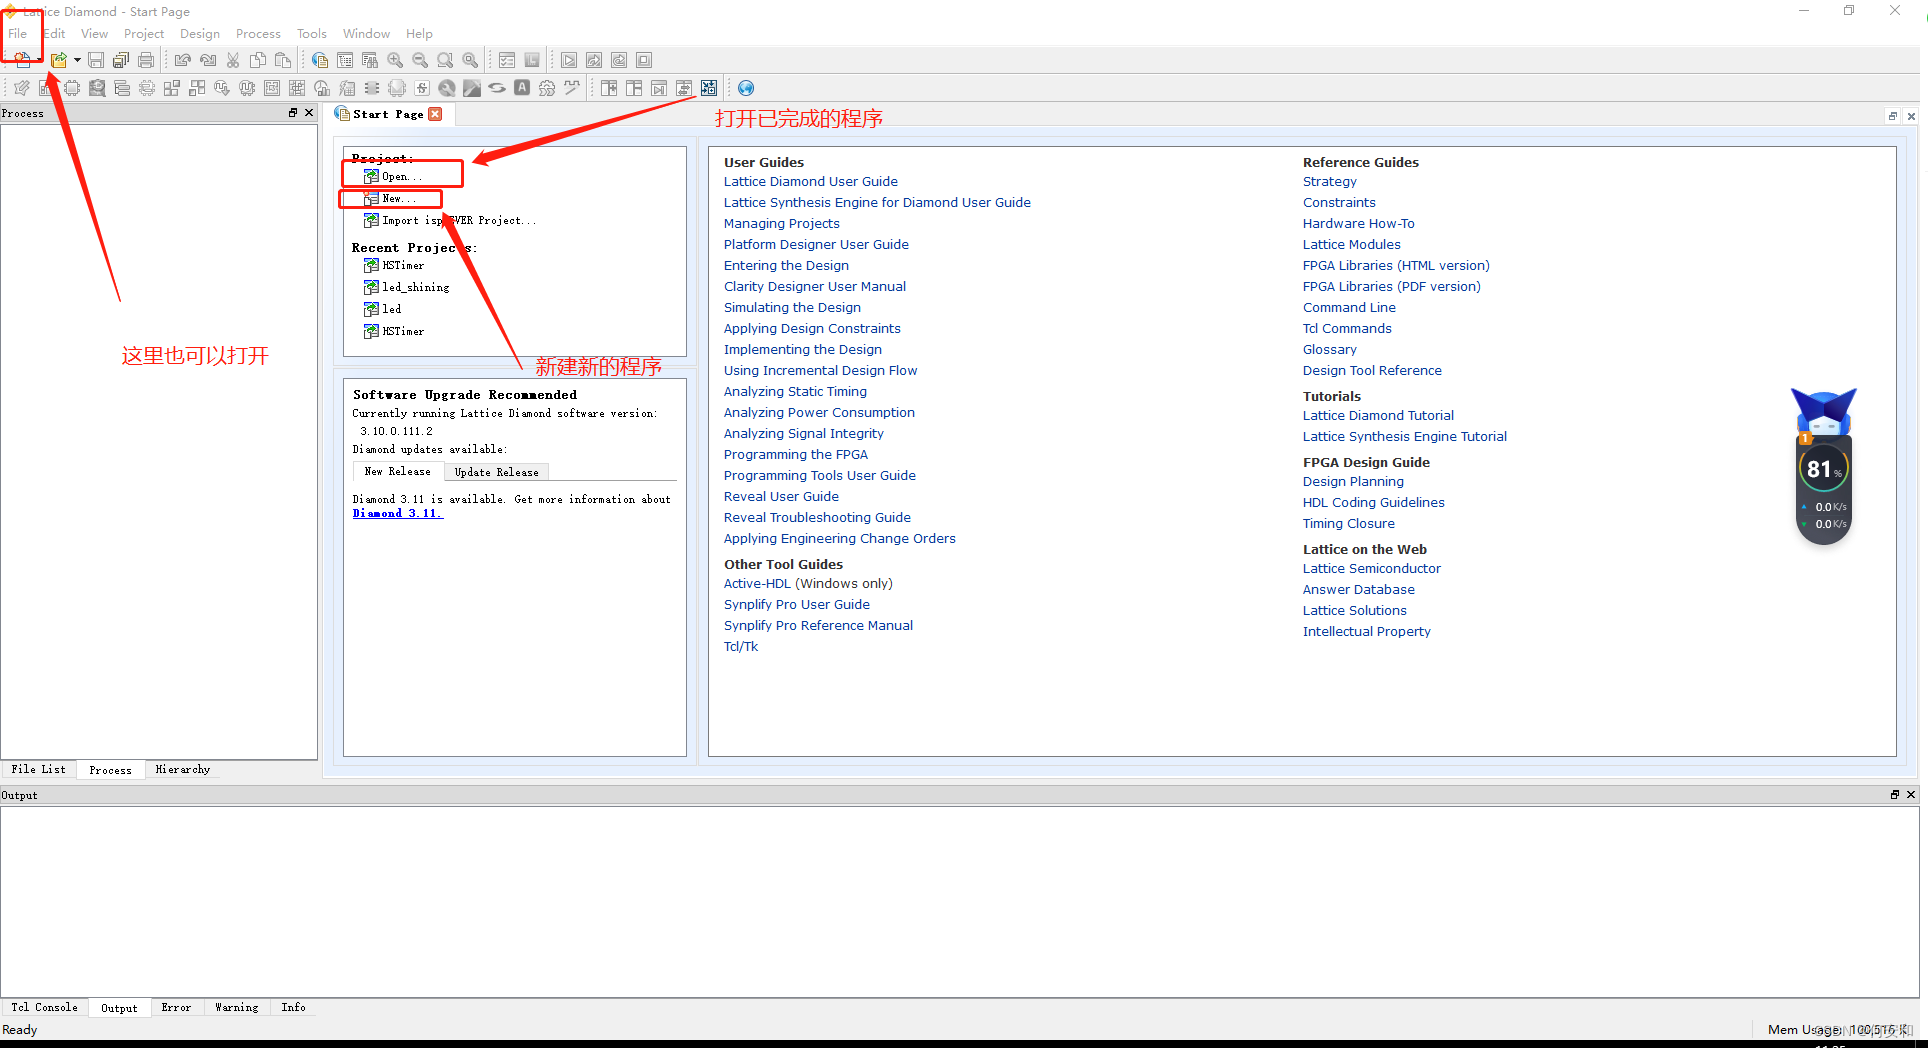Click the Copy toolbar icon
Viewport: 1928px width, 1048px height.
[258, 60]
